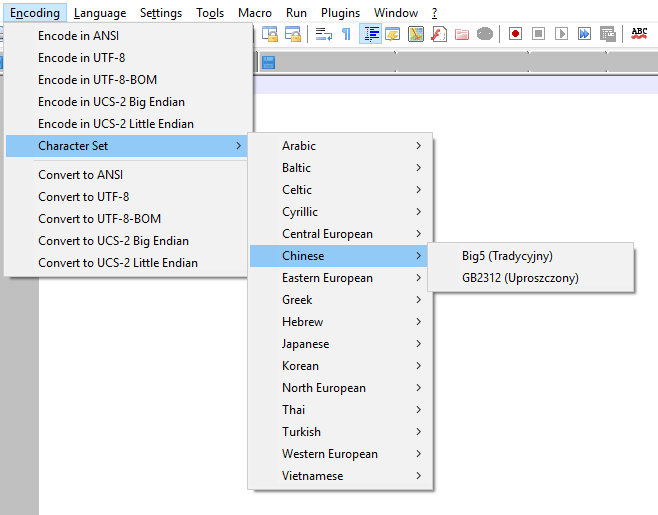Click the grey monitoring eye icon

[485, 34]
